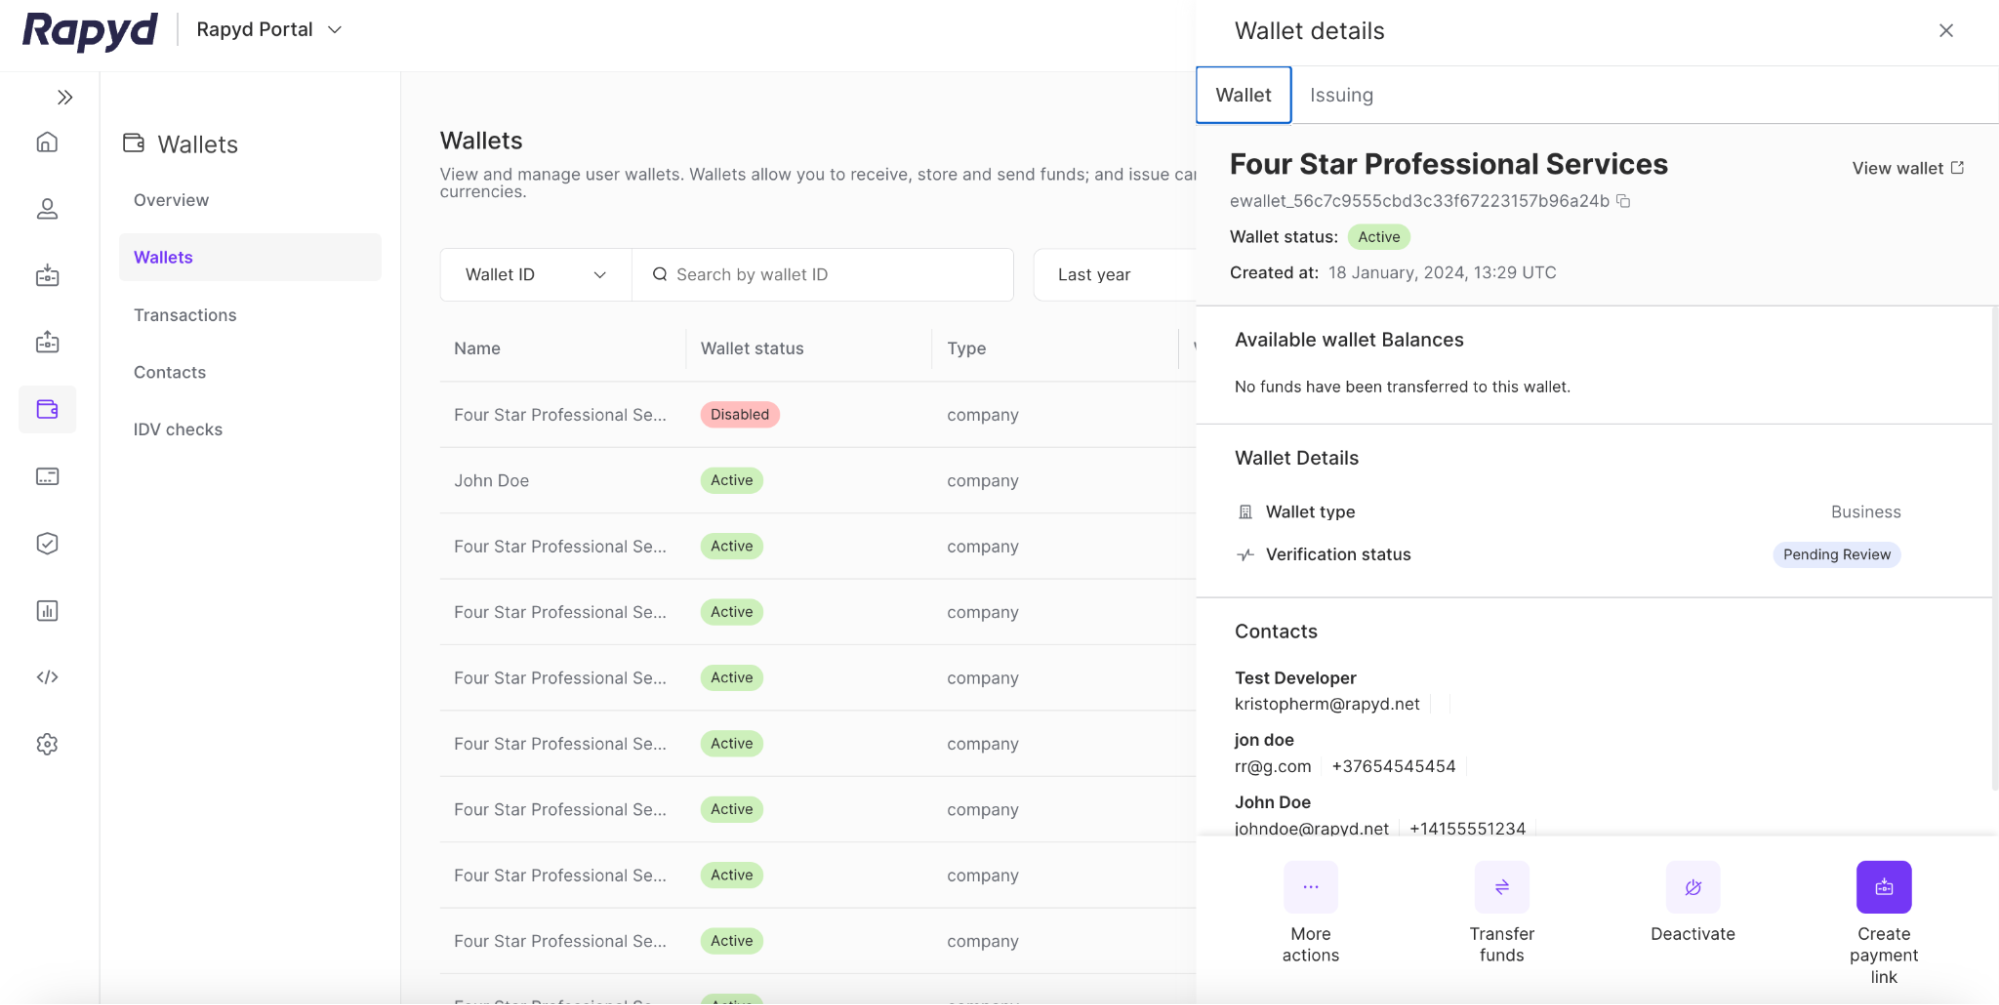Open More actions menu
Screen dimensions: 1999x1005
[1310, 887]
